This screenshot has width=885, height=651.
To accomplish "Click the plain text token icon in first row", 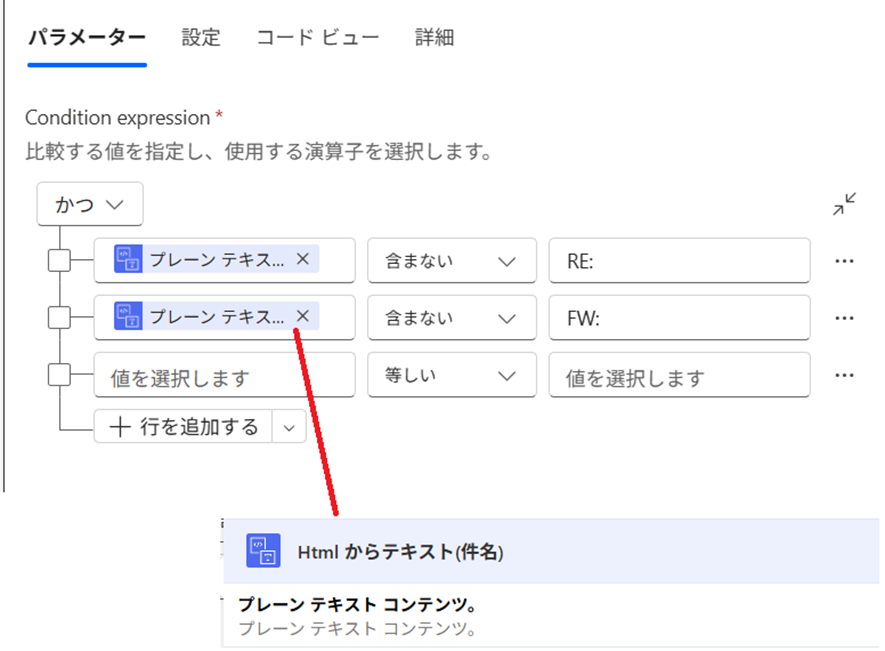I will click(x=129, y=260).
